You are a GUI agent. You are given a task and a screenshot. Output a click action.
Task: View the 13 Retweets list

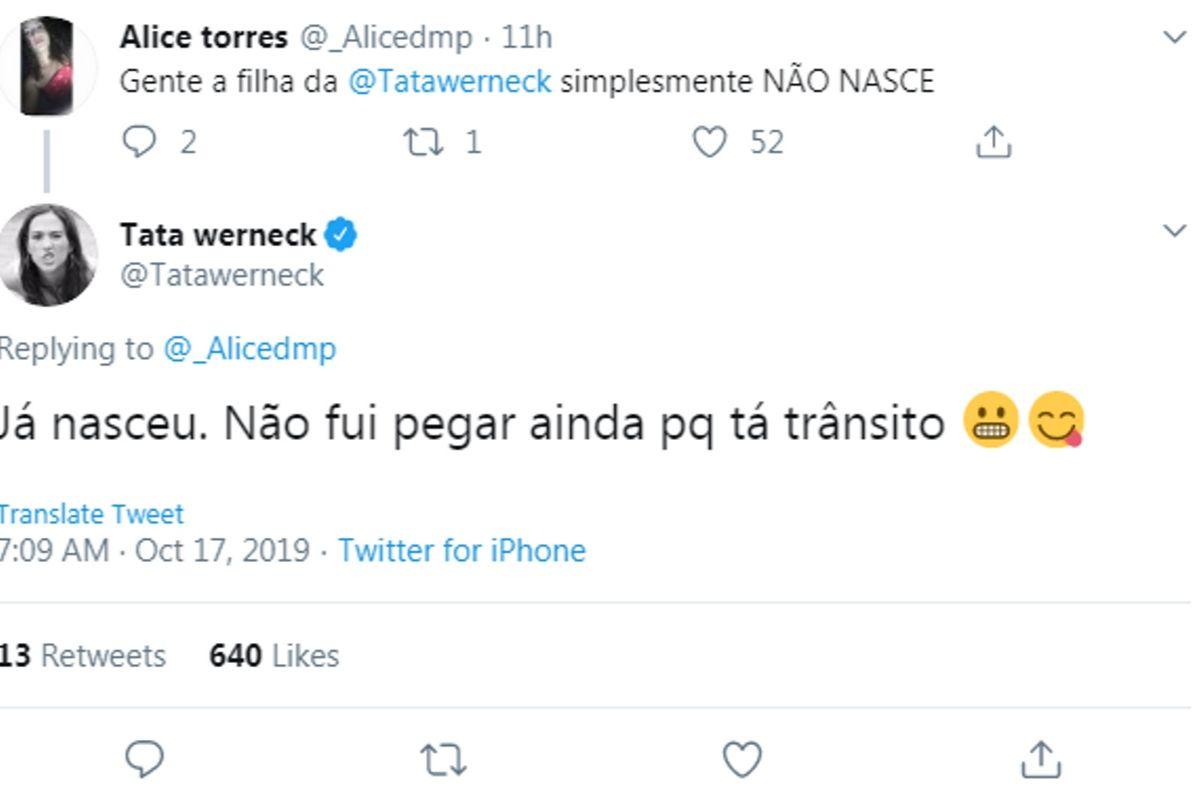tap(82, 656)
